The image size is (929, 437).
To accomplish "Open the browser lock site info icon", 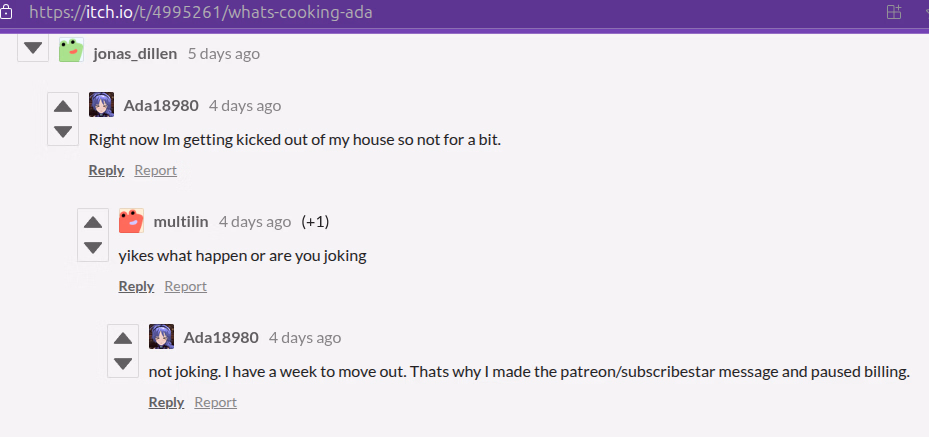I will coord(8,13).
